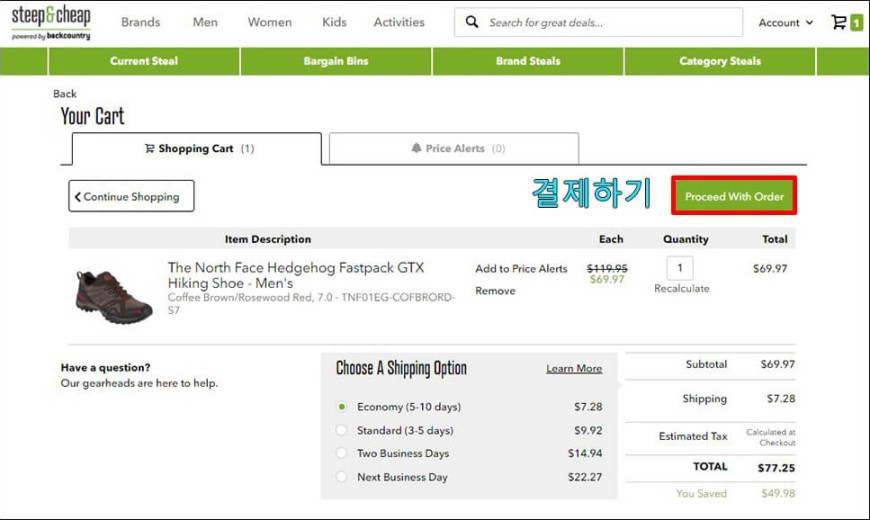Click the bell icon on Price Alerts tab
This screenshot has width=870, height=520.
coord(416,148)
